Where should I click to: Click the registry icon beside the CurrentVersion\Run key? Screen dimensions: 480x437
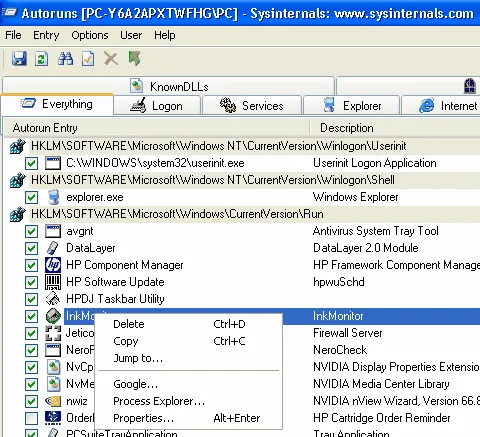[18, 214]
